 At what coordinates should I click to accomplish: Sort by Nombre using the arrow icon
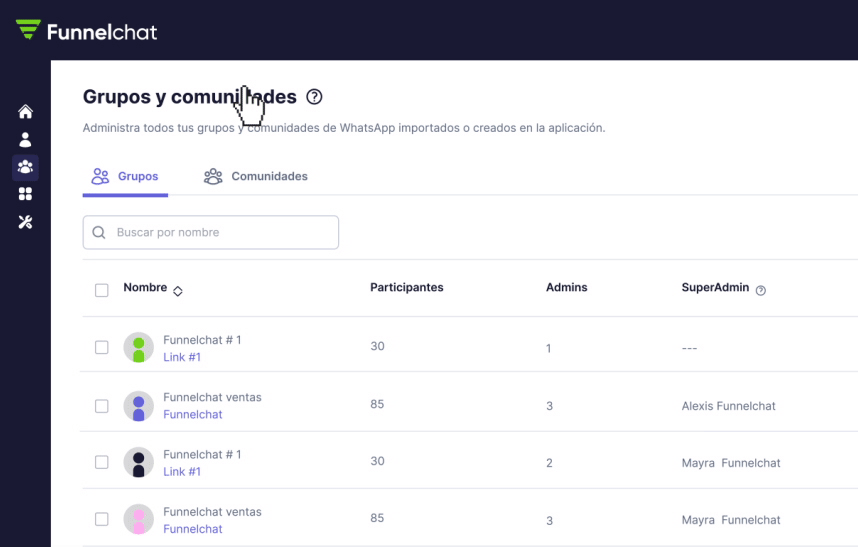pos(178,291)
